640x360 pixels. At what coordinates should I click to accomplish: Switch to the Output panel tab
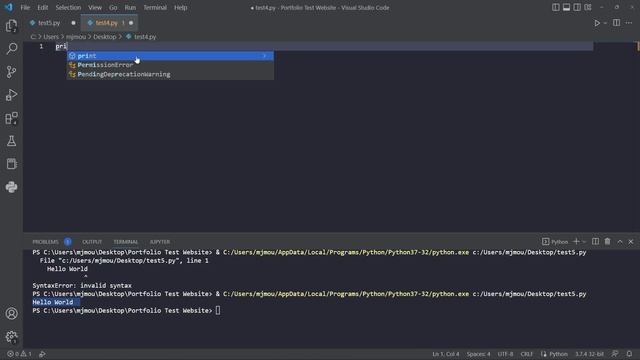pos(92,242)
